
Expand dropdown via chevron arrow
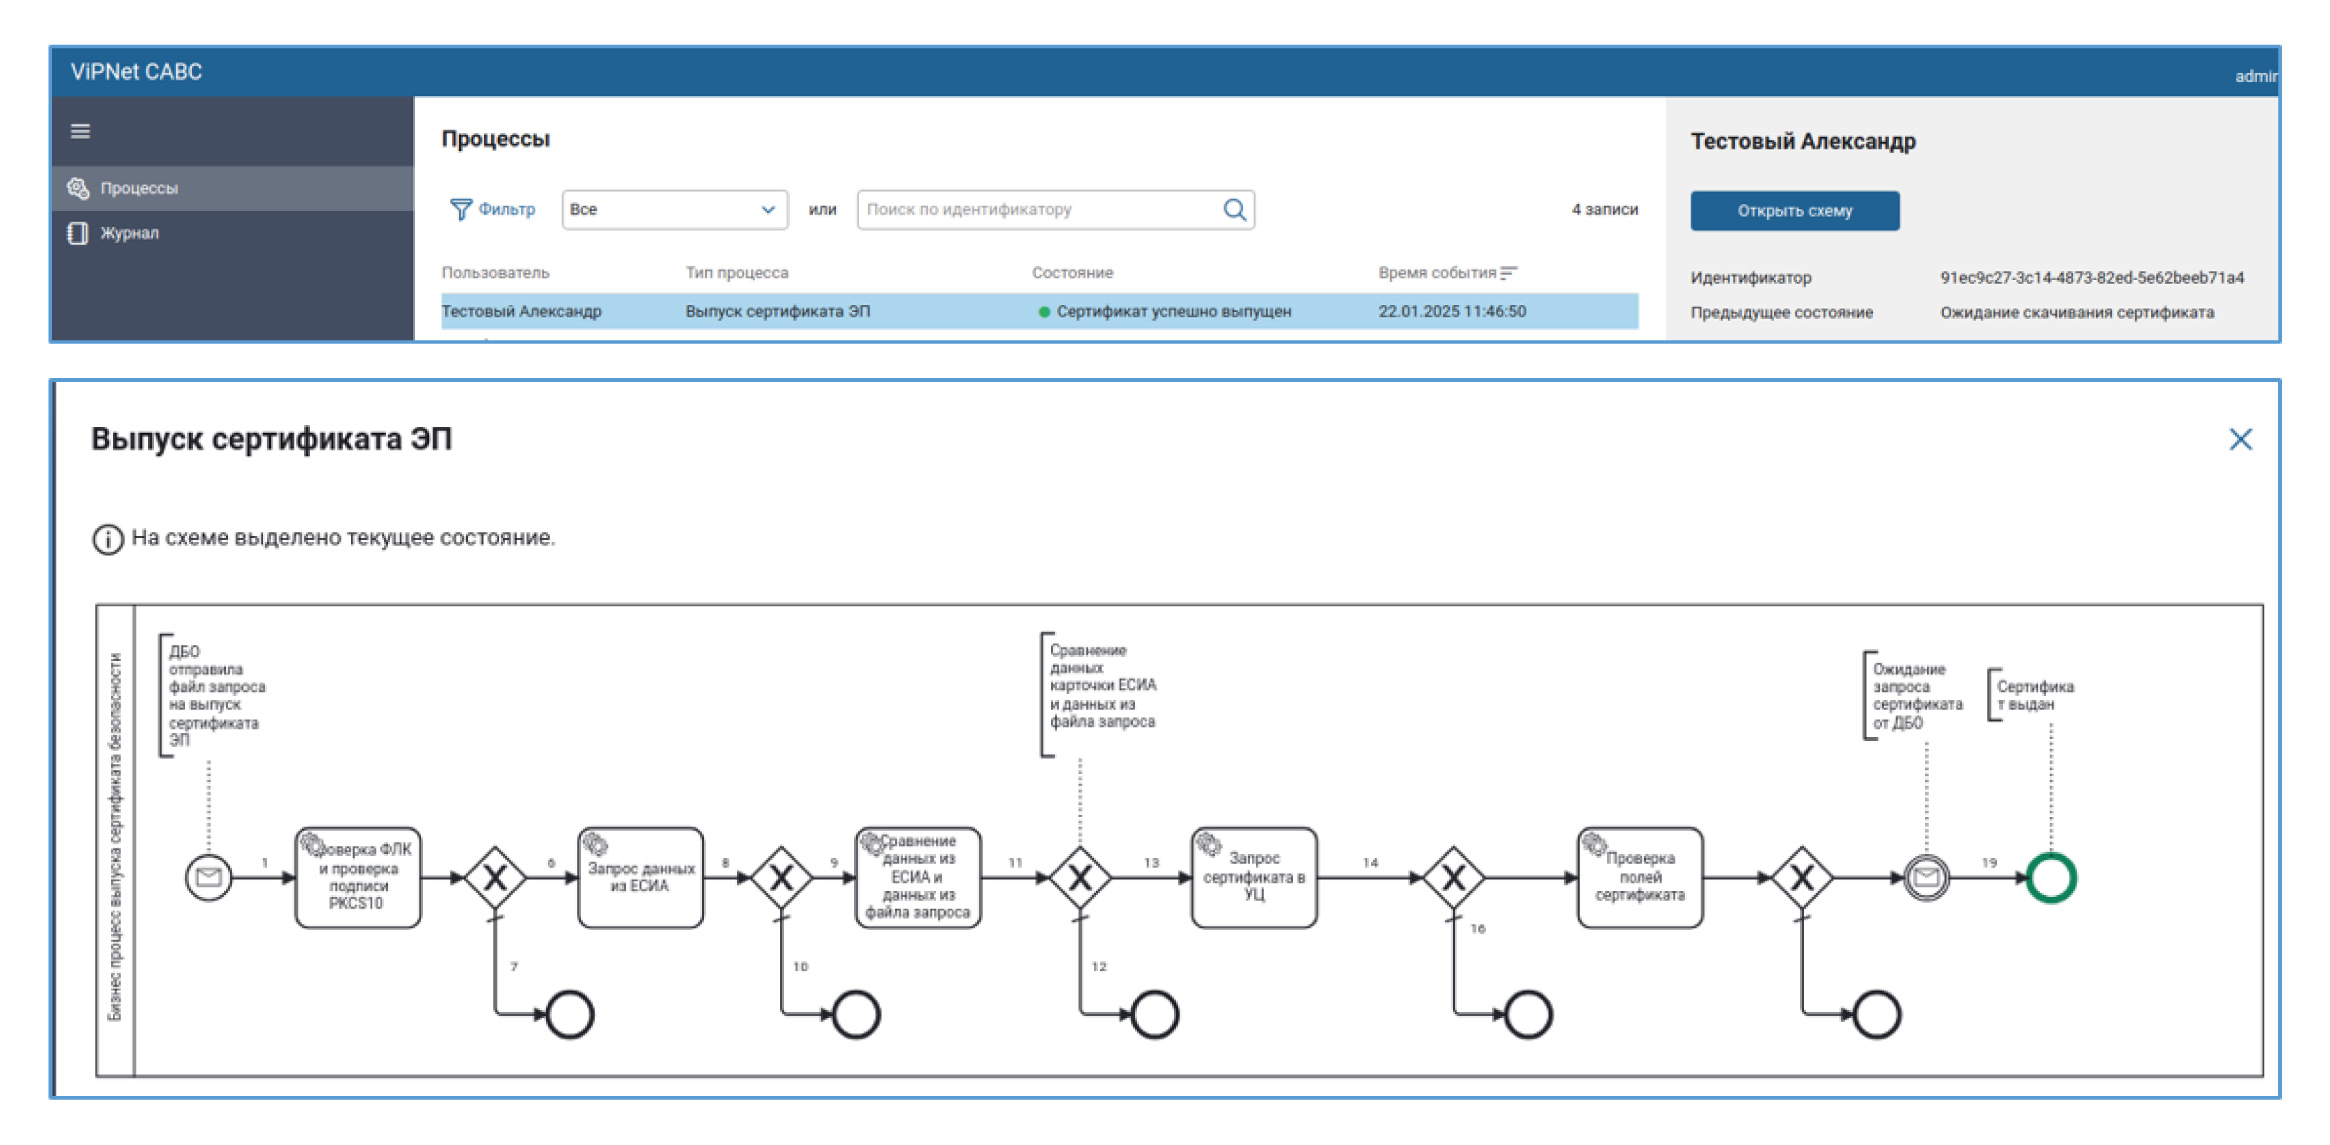[x=767, y=209]
